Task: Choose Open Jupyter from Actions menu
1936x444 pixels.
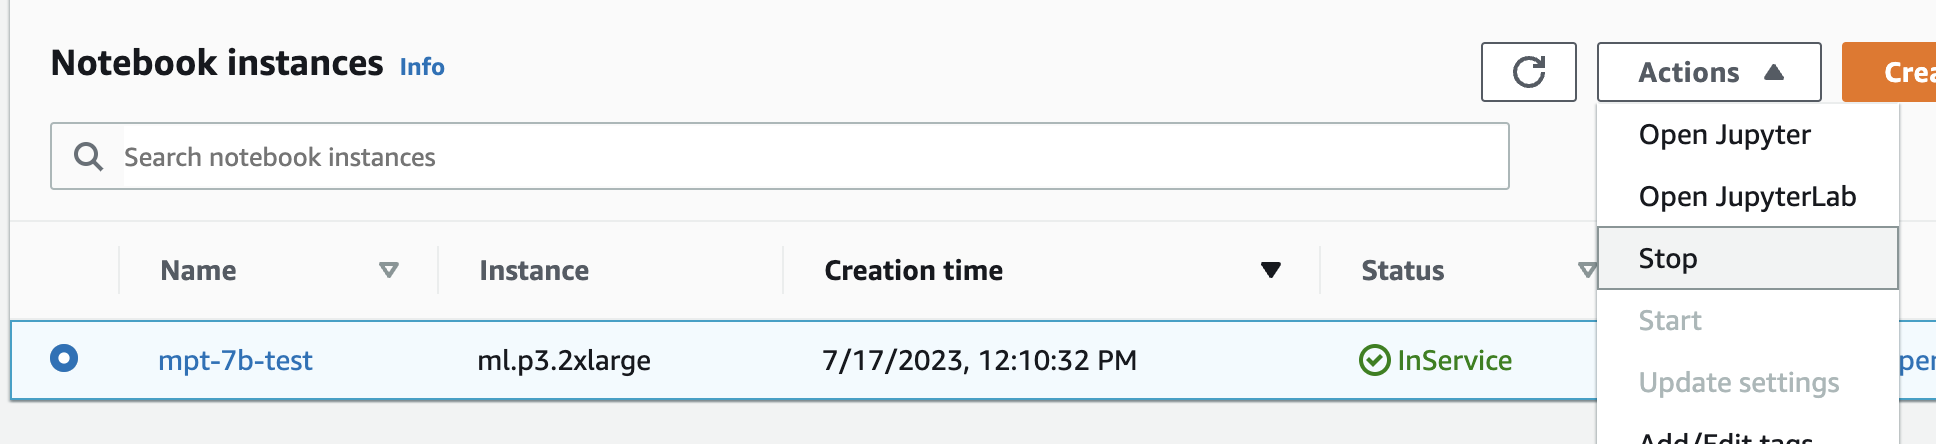Action: pyautogui.click(x=1724, y=135)
